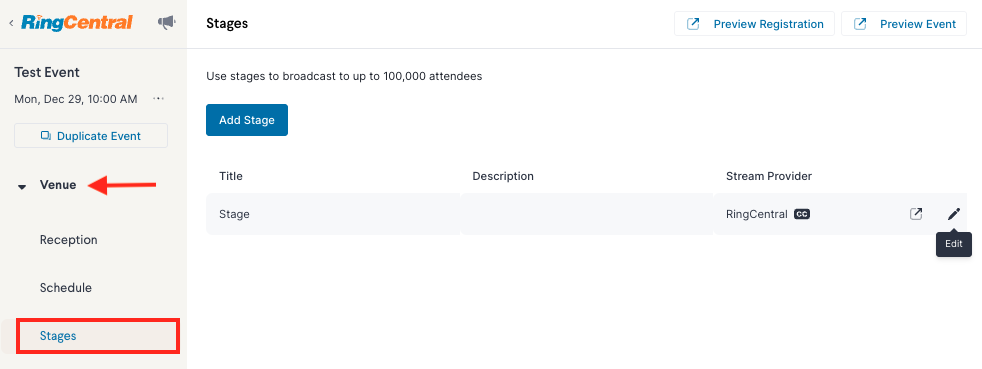Open the megaphone announcements icon

(x=167, y=23)
